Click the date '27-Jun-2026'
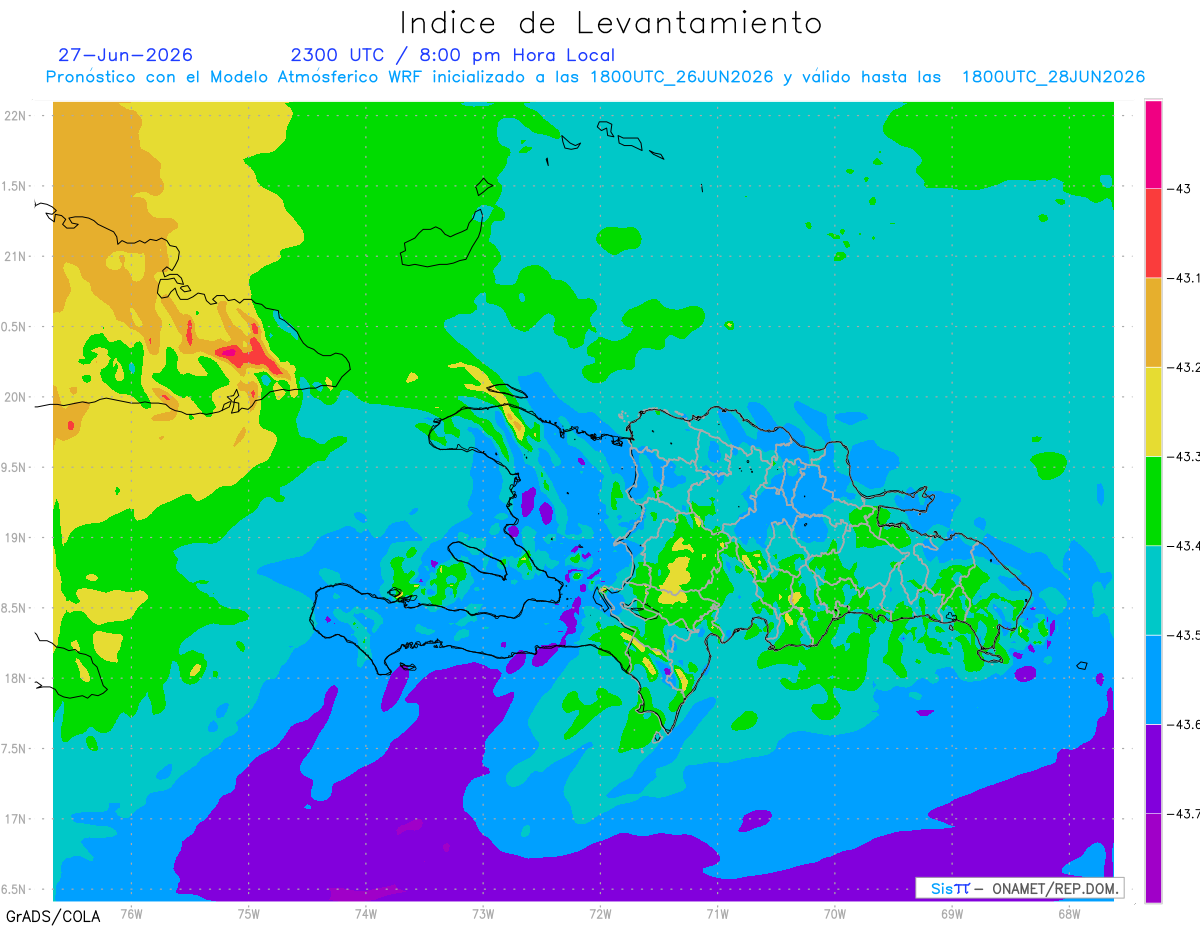Viewport: 1200px width, 927px height. click(x=126, y=55)
